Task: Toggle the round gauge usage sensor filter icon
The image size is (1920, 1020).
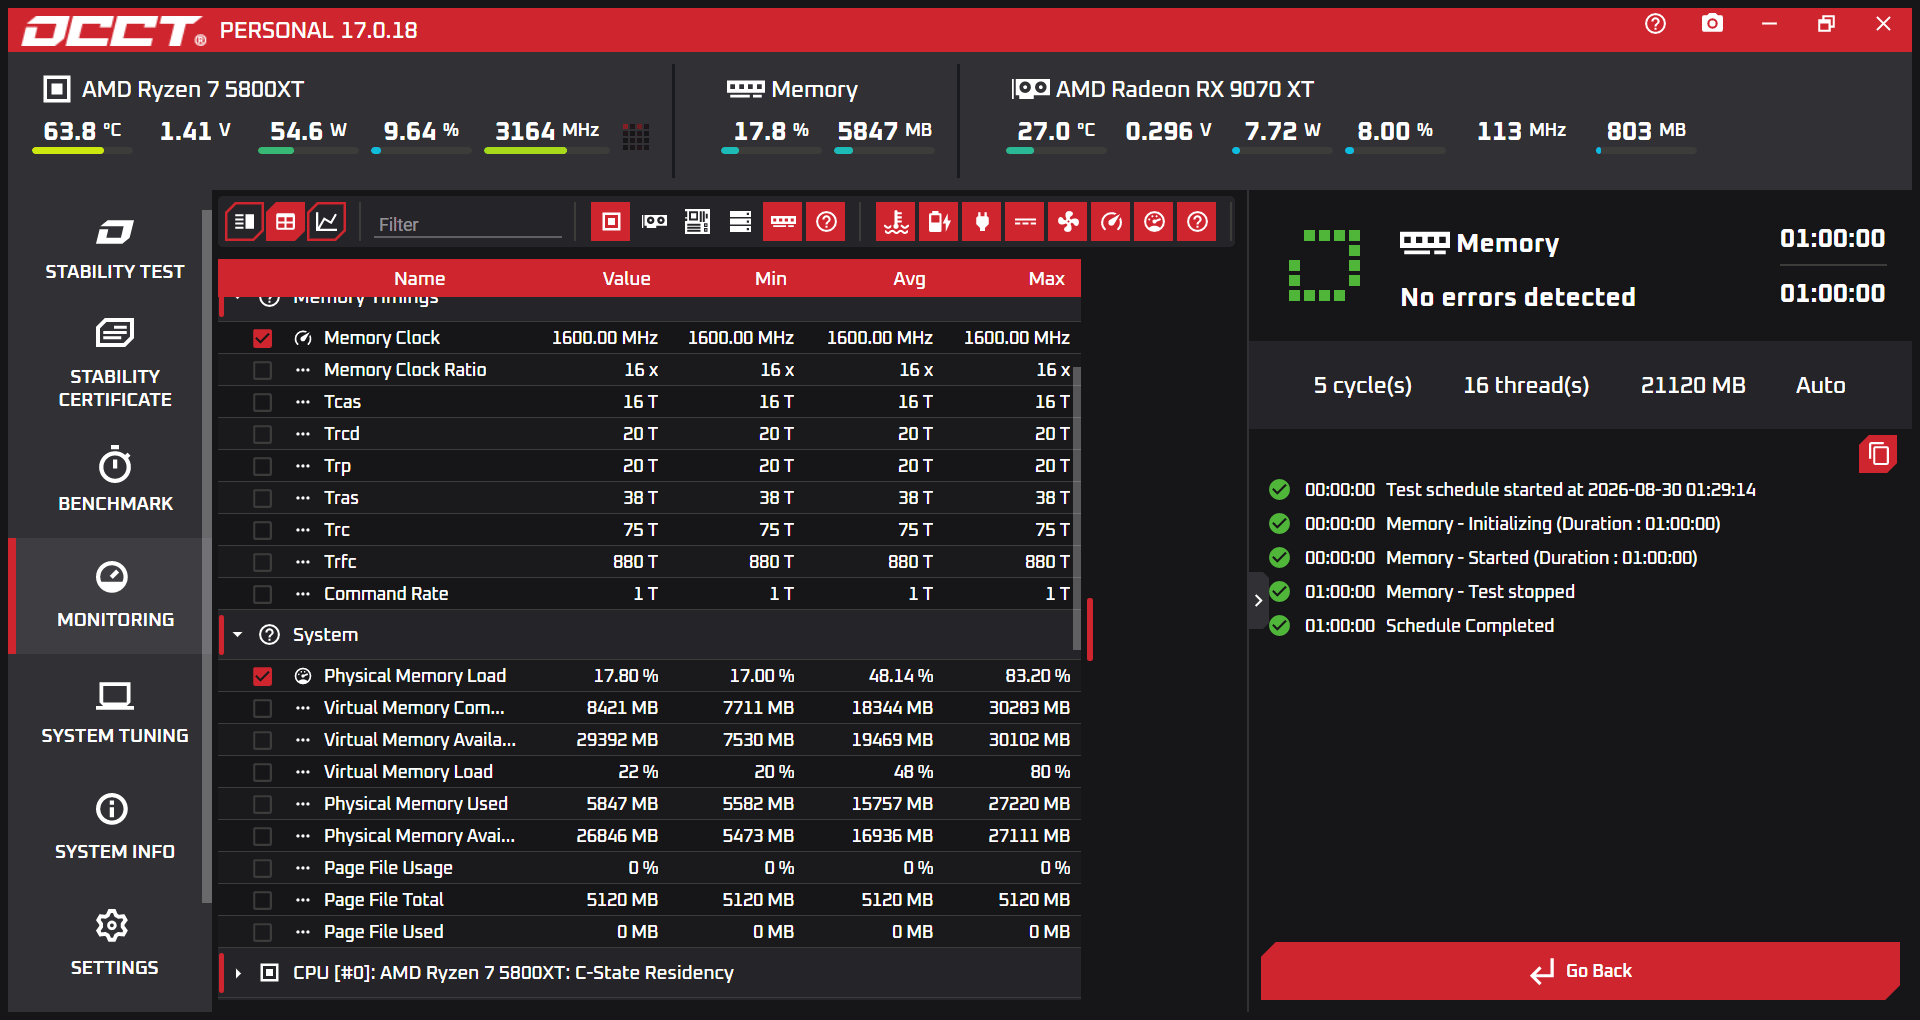Action: click(1154, 222)
